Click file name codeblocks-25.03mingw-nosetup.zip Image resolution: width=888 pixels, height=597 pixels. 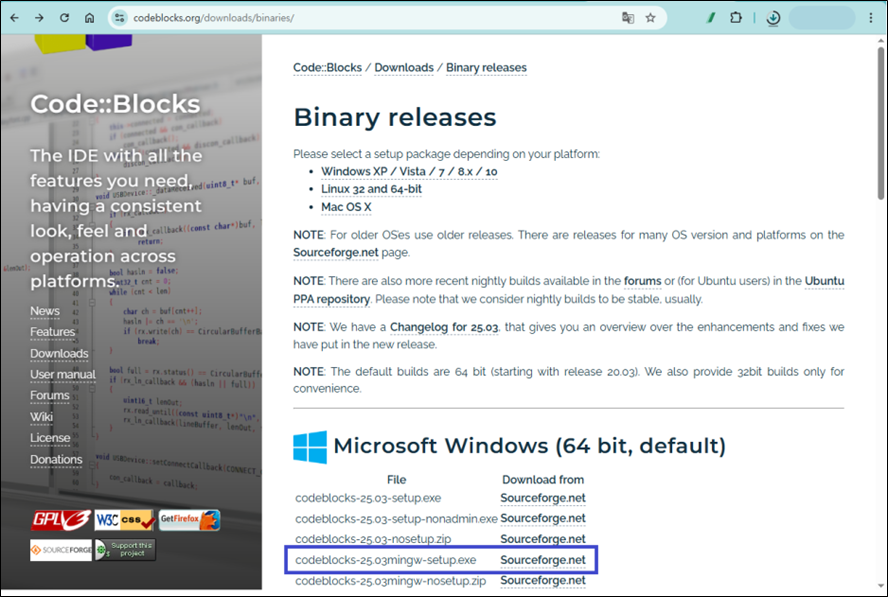point(391,581)
